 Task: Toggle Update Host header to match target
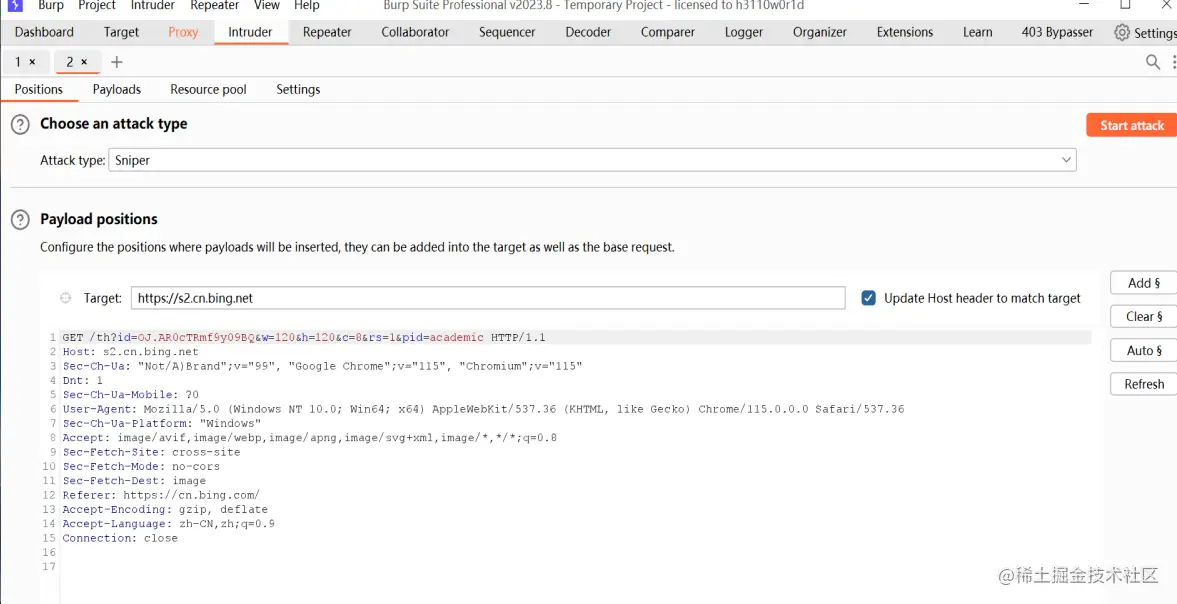tap(868, 298)
